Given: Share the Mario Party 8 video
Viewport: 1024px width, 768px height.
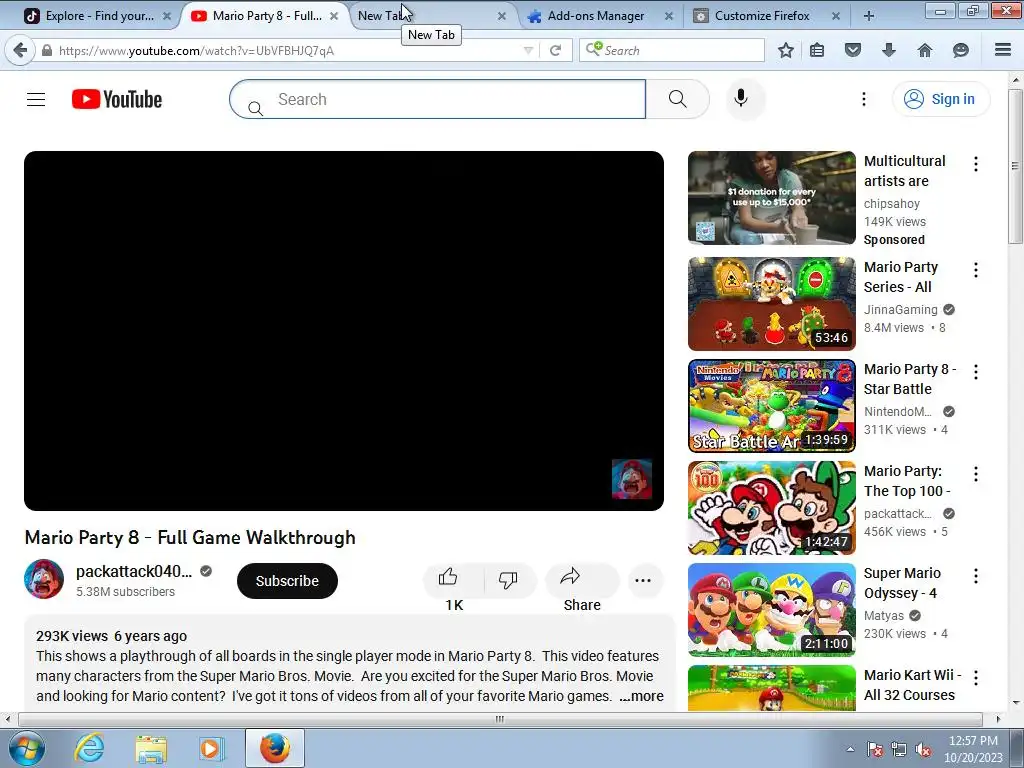Looking at the screenshot, I should coord(581,581).
